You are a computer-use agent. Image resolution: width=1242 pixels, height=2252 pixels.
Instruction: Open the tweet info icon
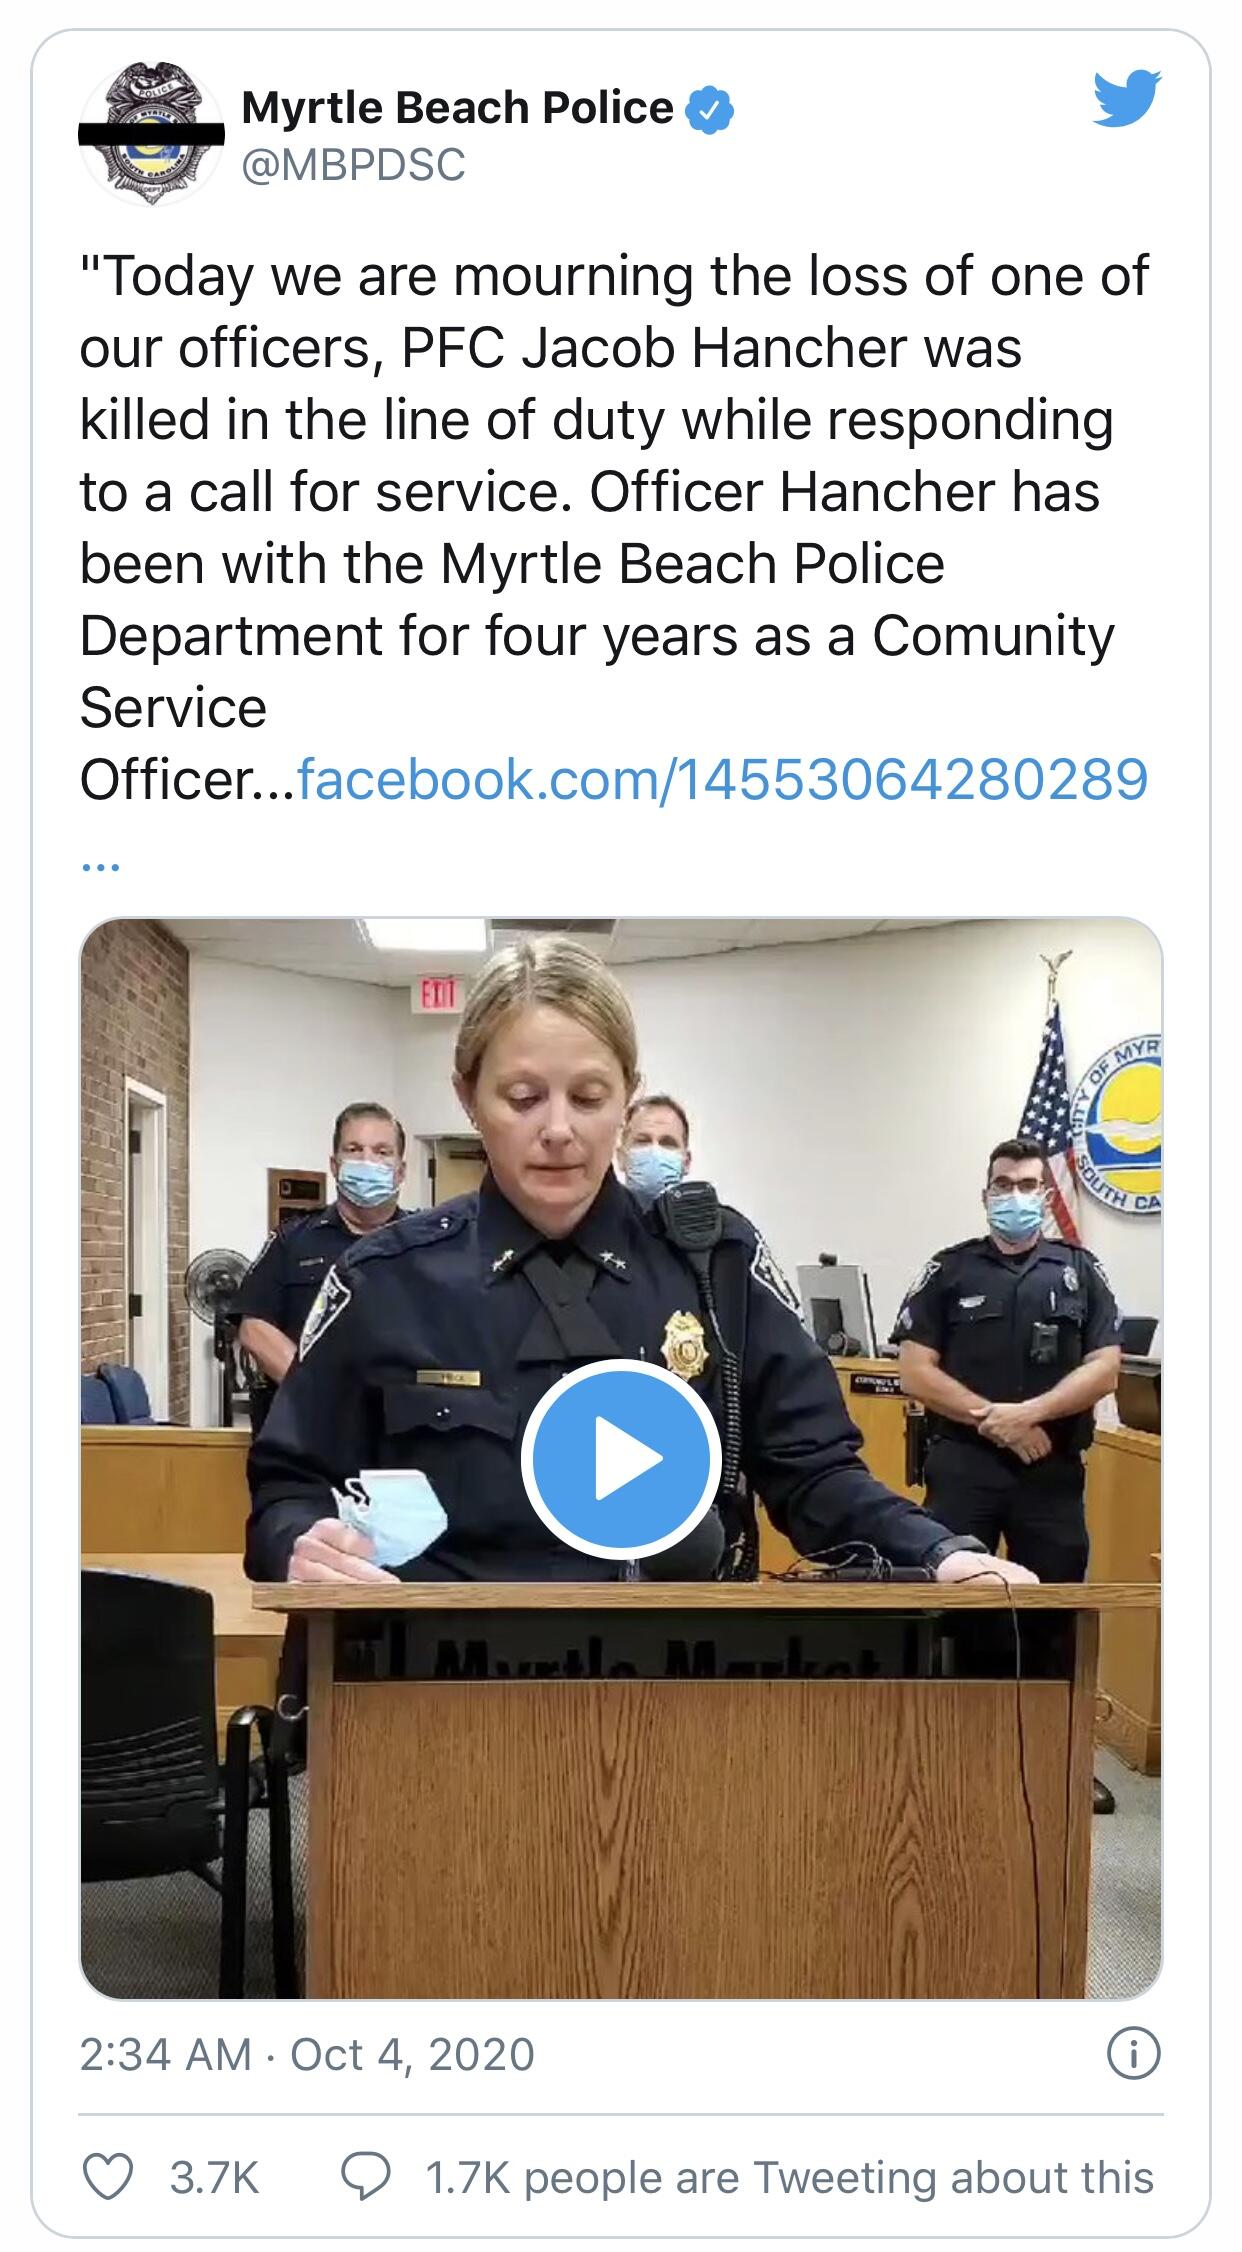pos(1134,2054)
